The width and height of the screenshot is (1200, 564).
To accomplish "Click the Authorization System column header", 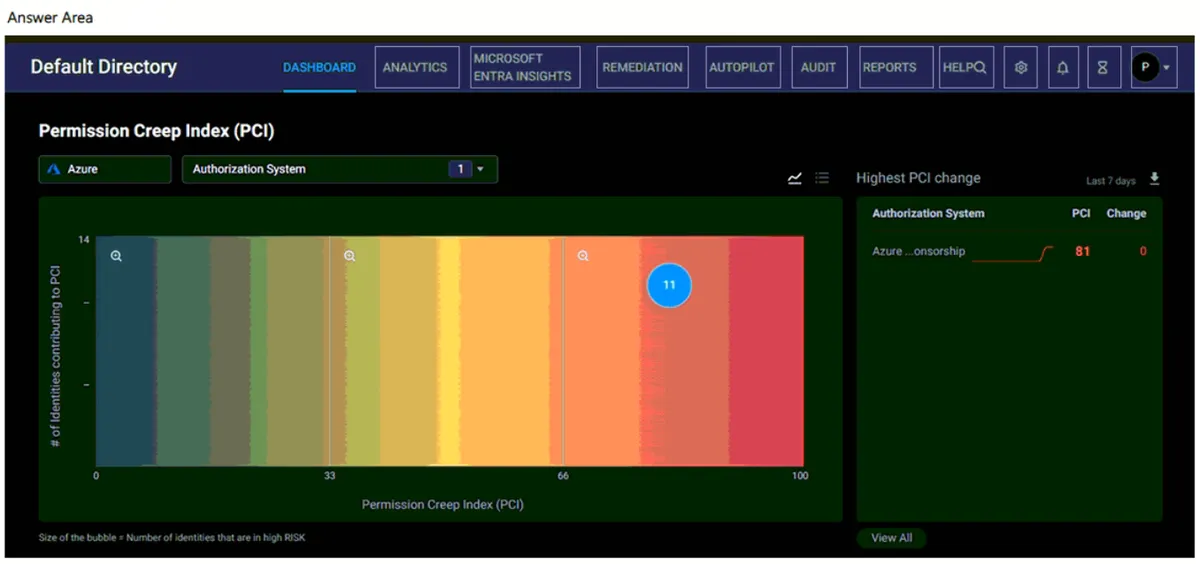I will pyautogui.click(x=928, y=213).
